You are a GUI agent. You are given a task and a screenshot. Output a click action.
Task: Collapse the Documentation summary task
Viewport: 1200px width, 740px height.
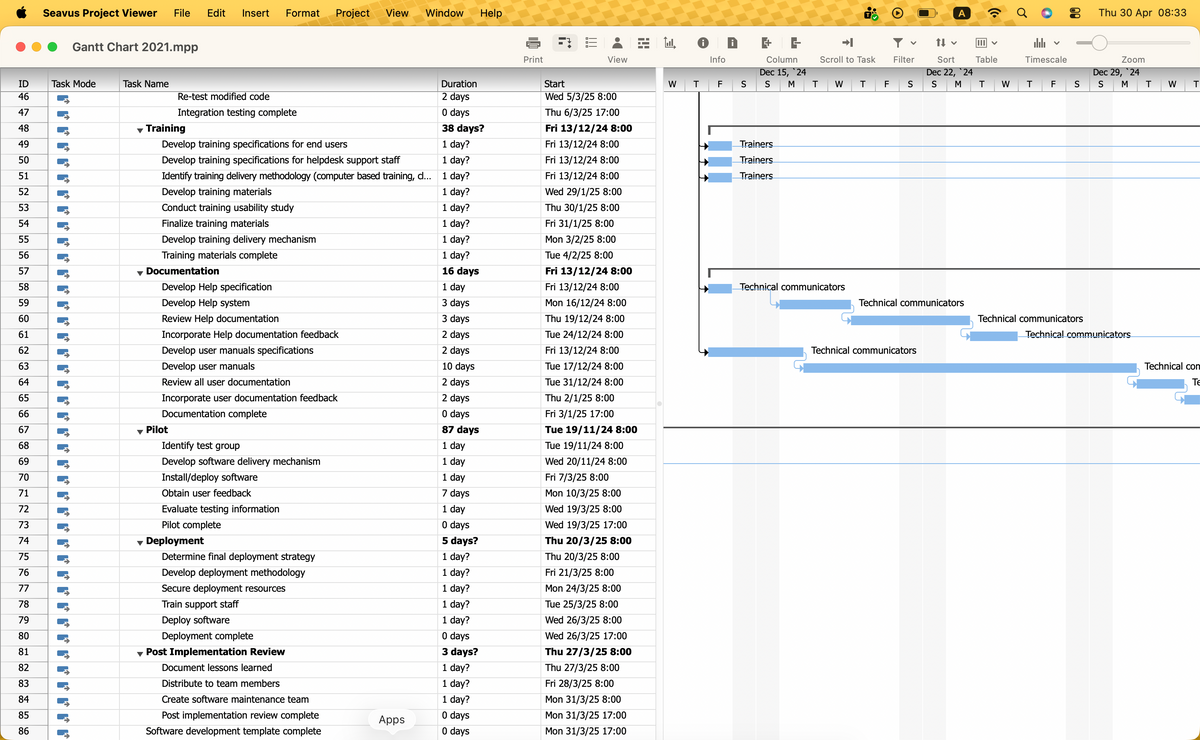[x=140, y=272]
